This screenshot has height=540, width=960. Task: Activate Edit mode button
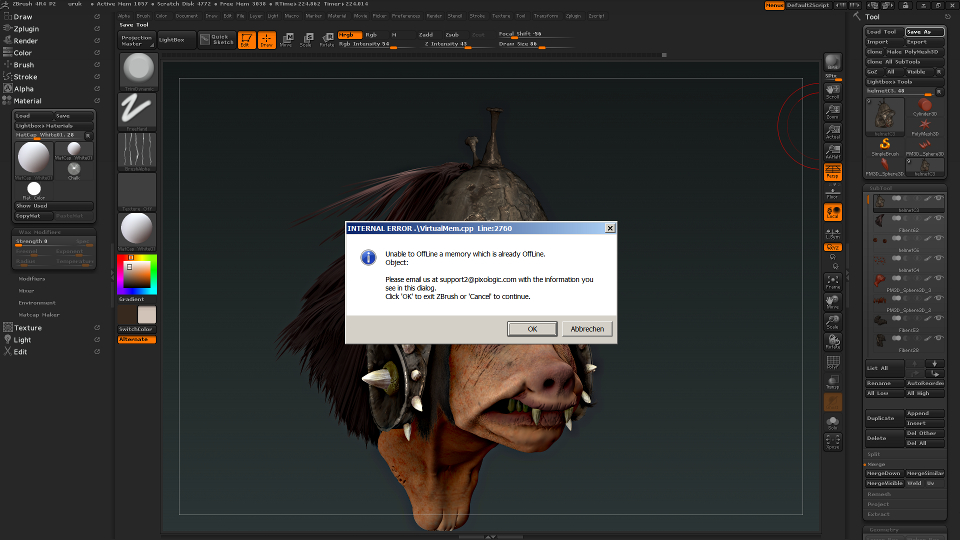247,40
